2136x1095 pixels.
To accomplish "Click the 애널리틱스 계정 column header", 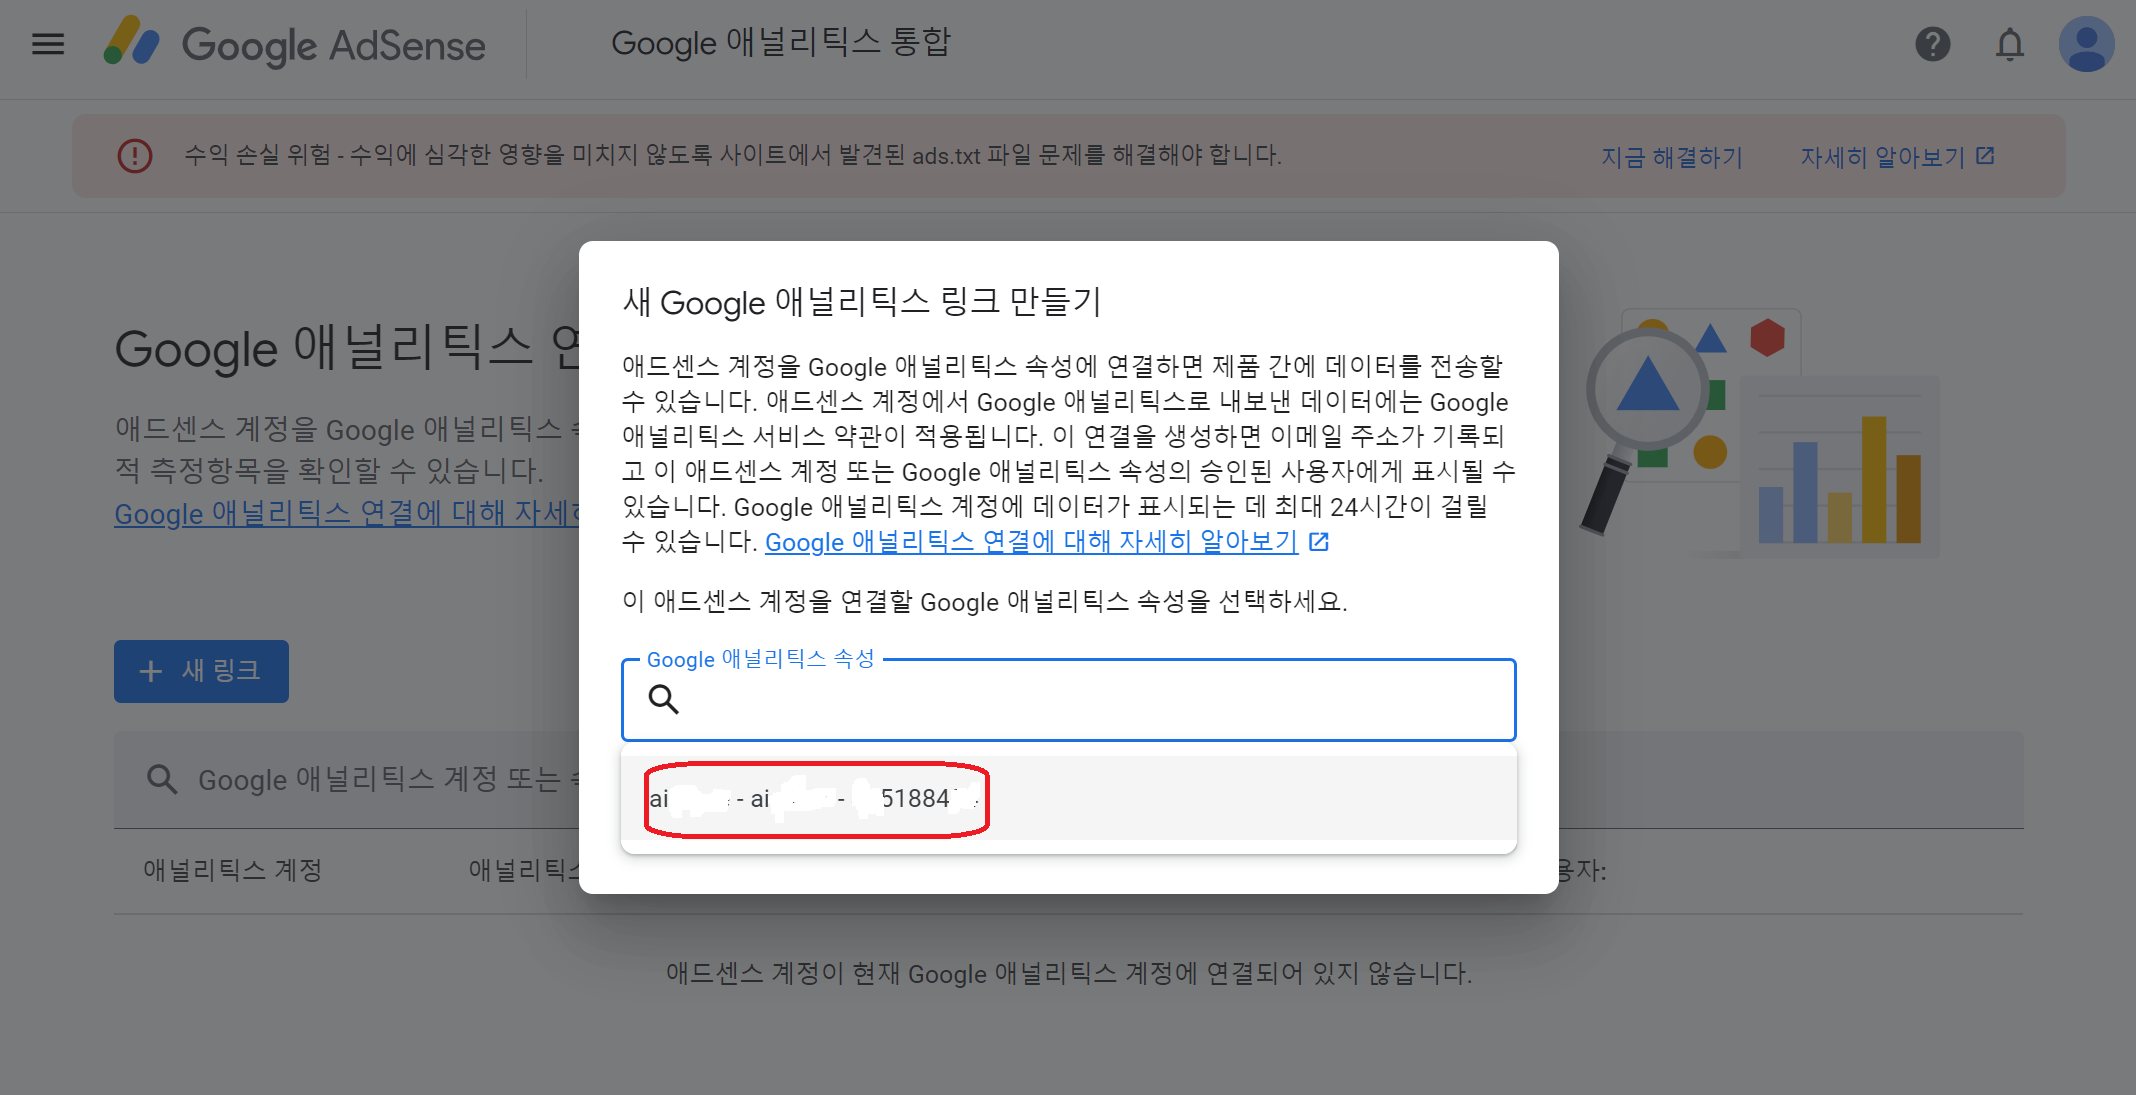I will point(232,870).
